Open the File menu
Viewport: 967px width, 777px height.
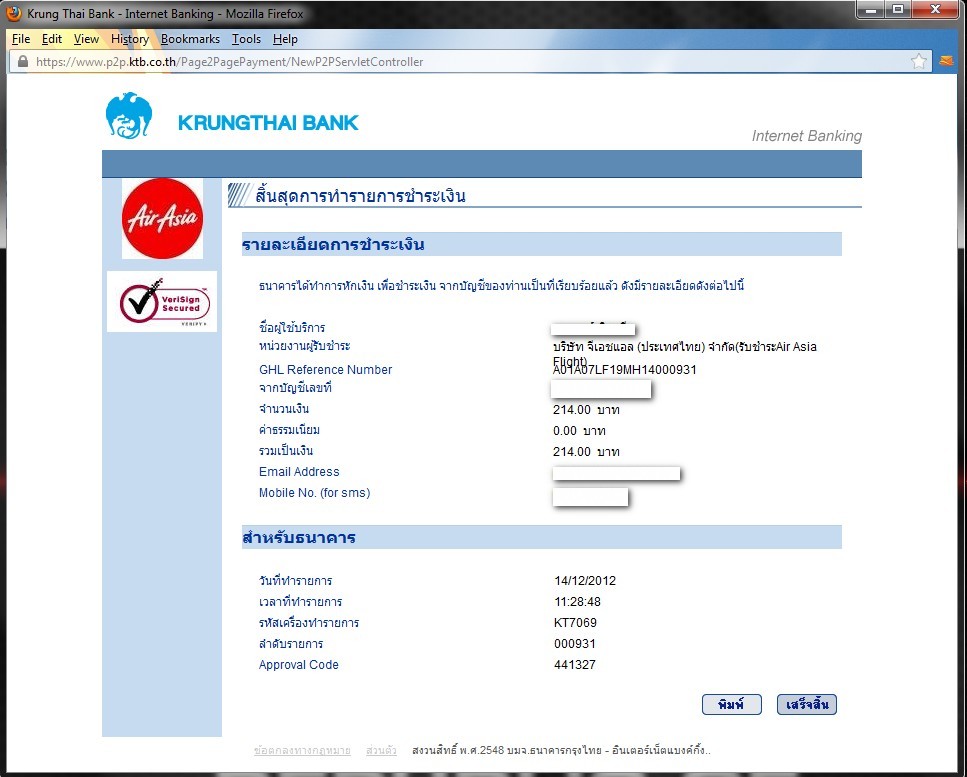coord(21,39)
